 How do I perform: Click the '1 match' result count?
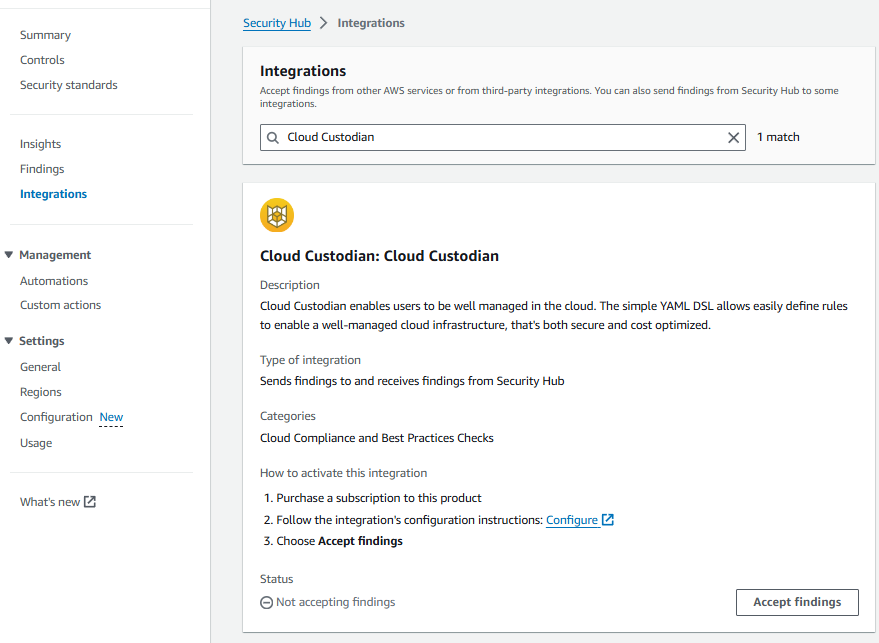point(778,137)
